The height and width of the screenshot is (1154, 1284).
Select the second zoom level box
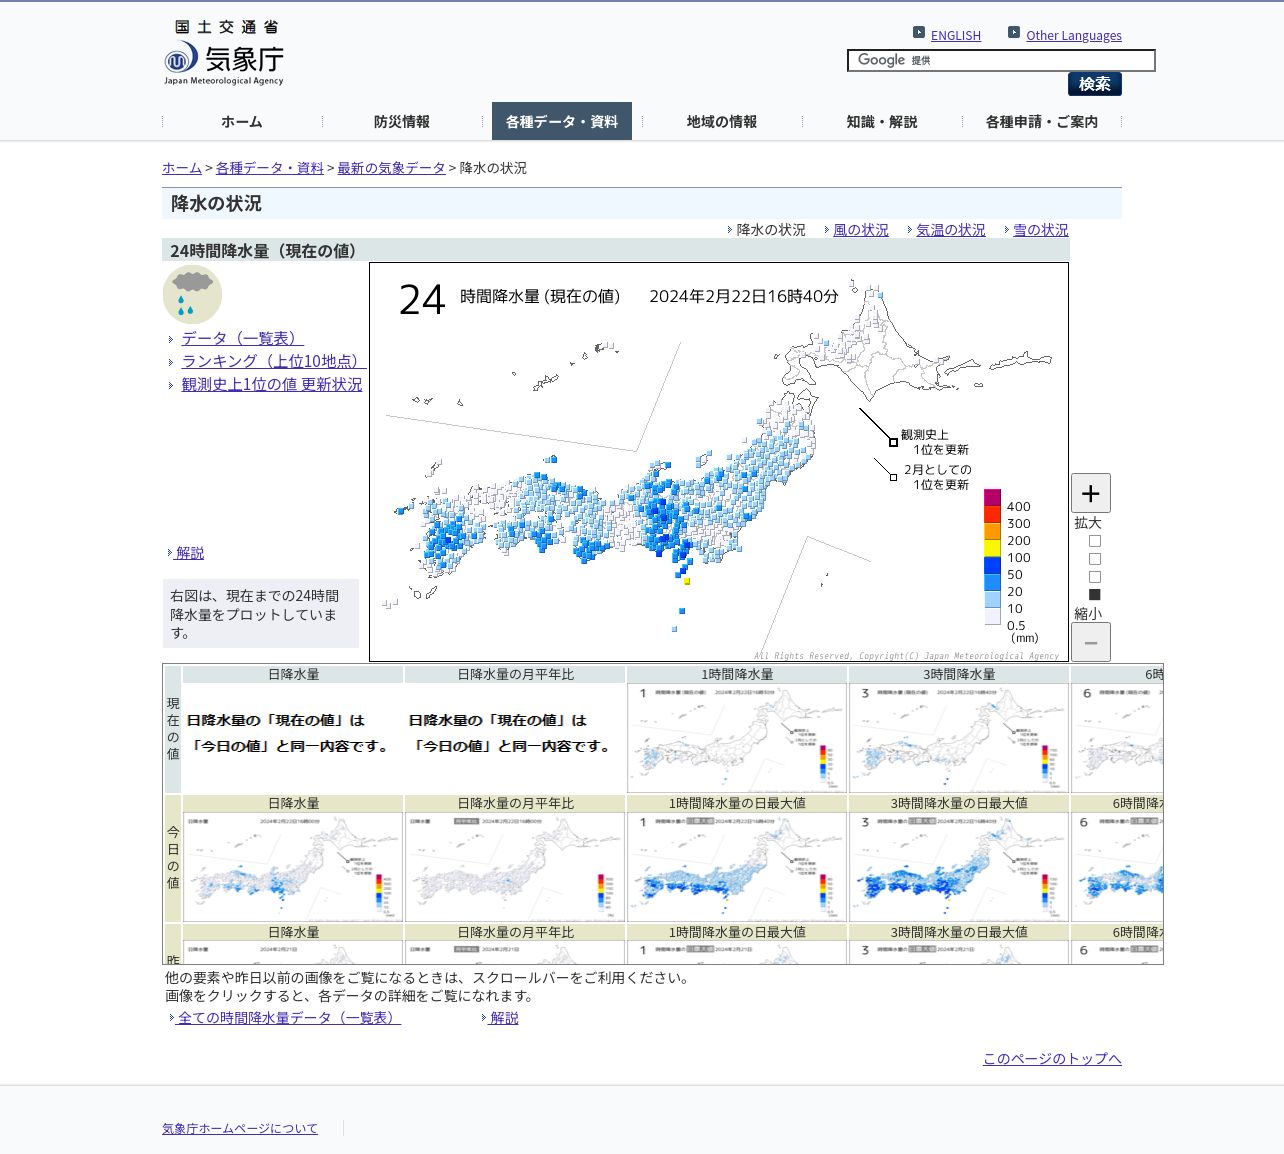click(x=1095, y=559)
